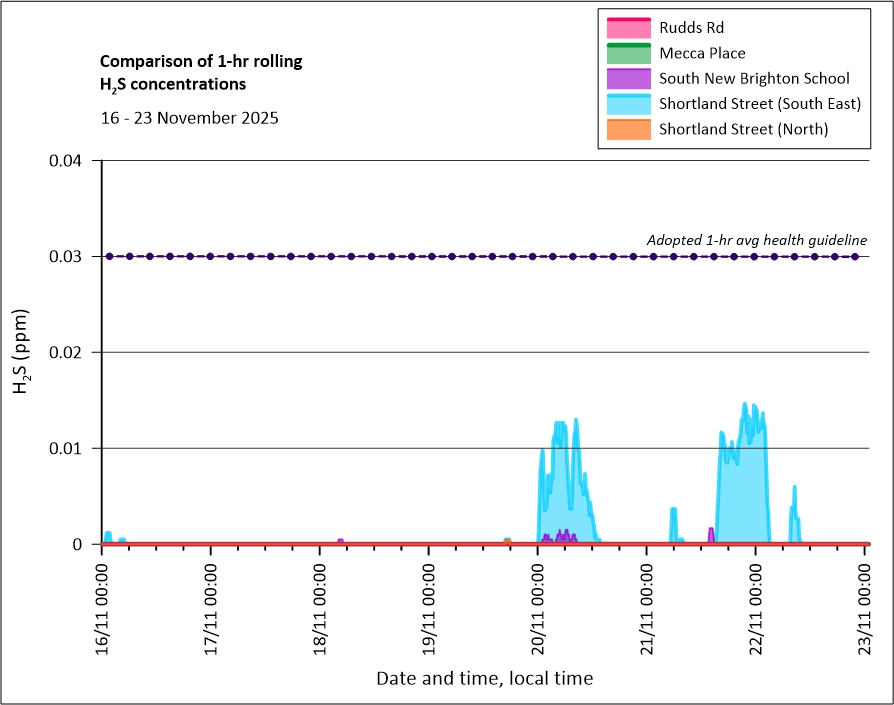Click the 'Adopted 1-hr avg health guideline' annotation

click(756, 240)
